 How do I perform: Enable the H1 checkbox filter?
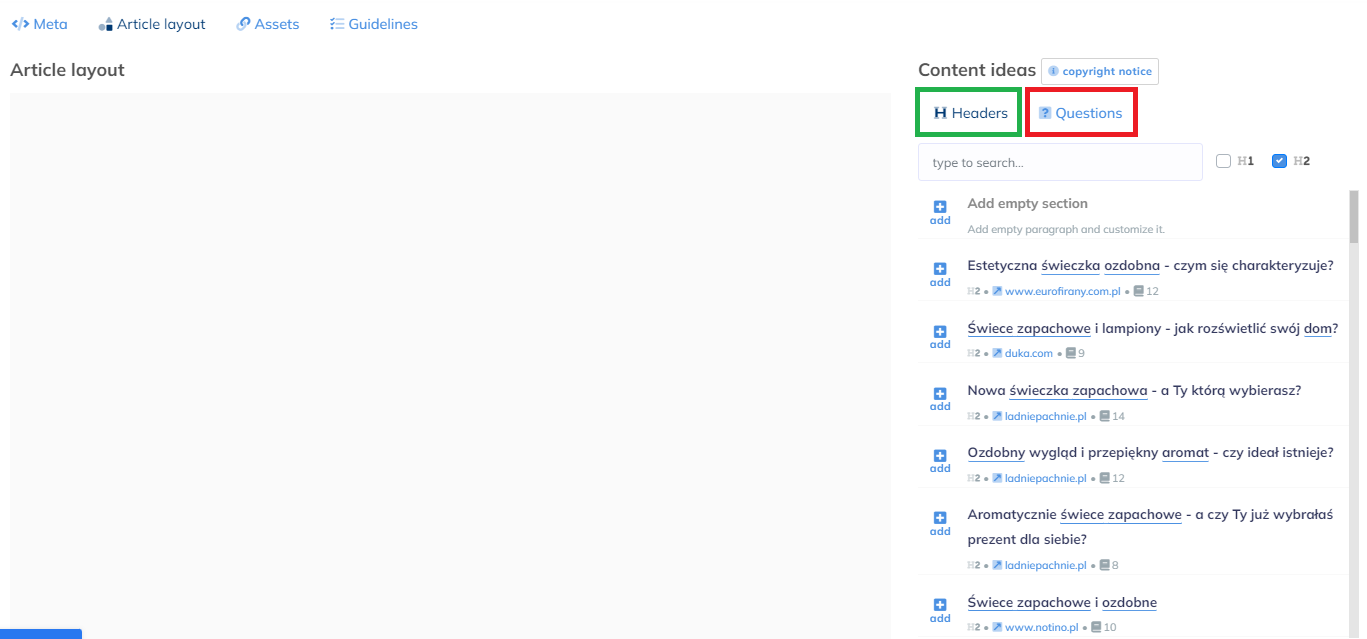click(x=1223, y=161)
